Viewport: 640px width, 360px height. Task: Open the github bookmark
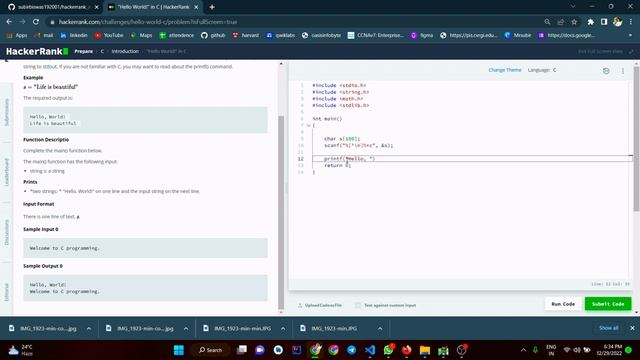(x=213, y=36)
